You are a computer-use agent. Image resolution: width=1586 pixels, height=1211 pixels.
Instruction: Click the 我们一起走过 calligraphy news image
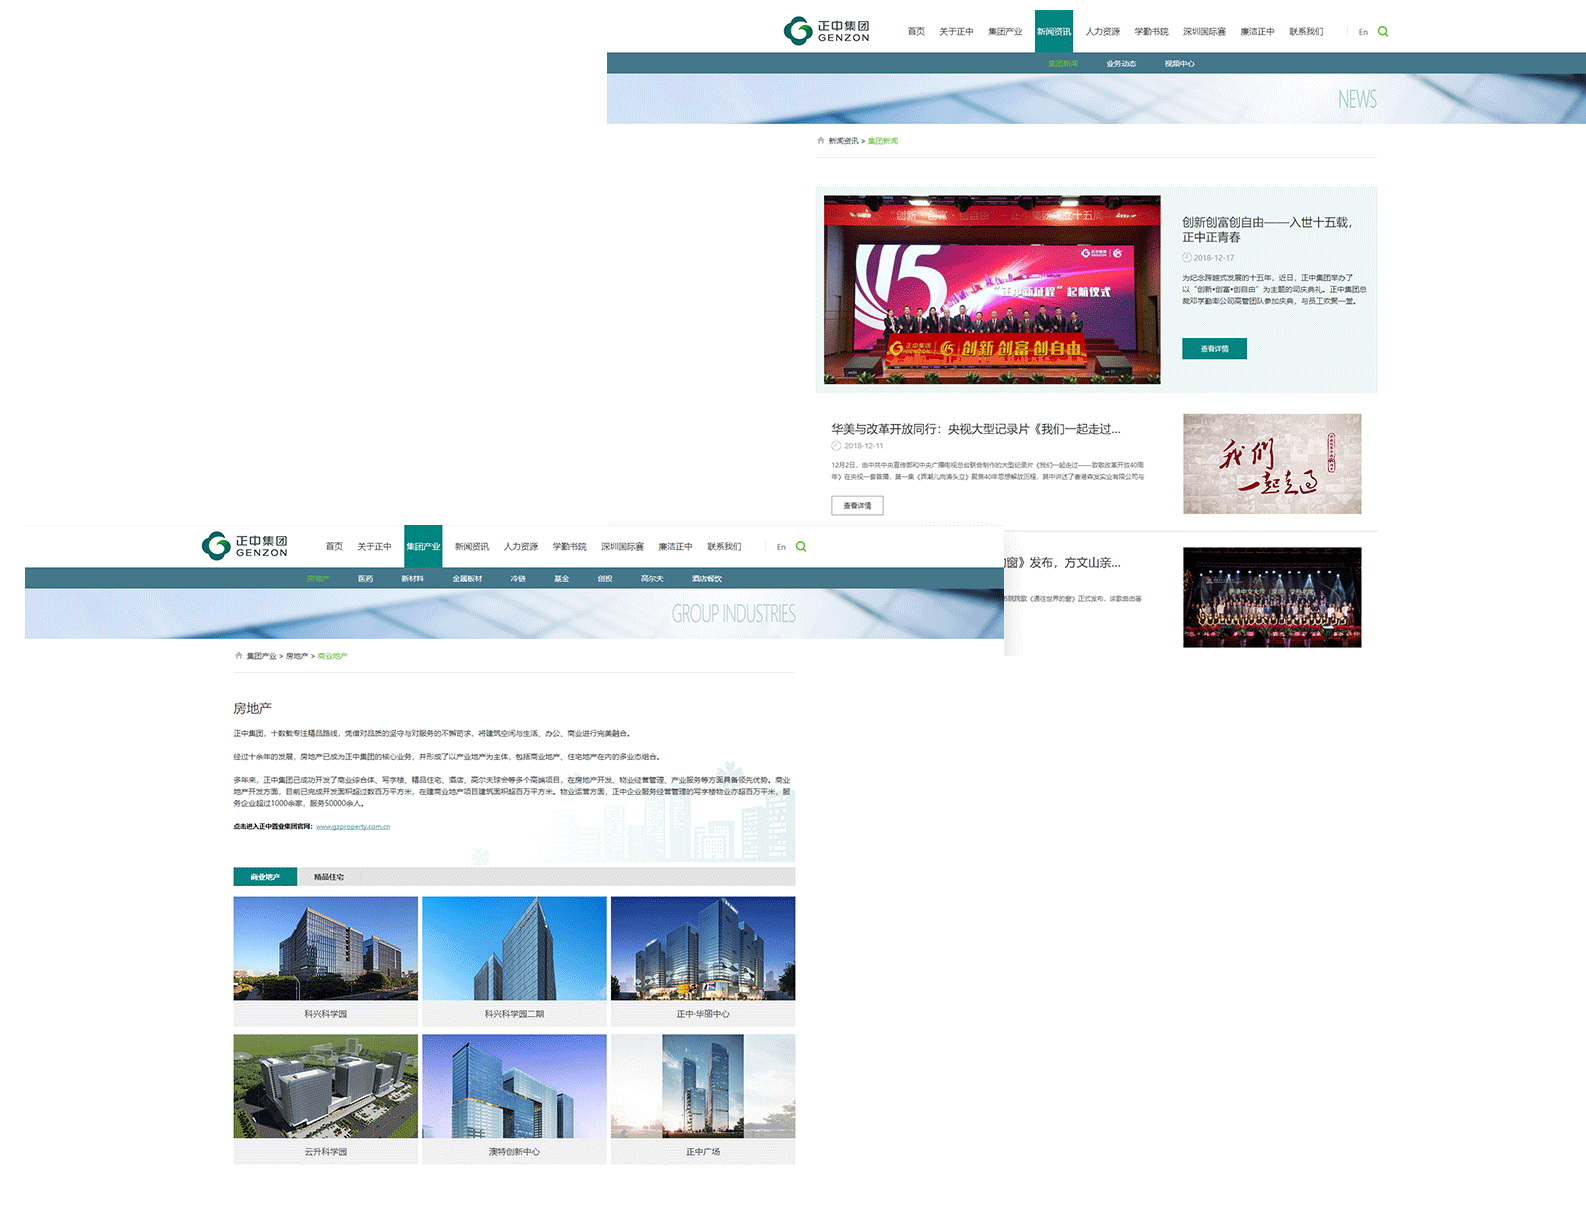(1272, 464)
